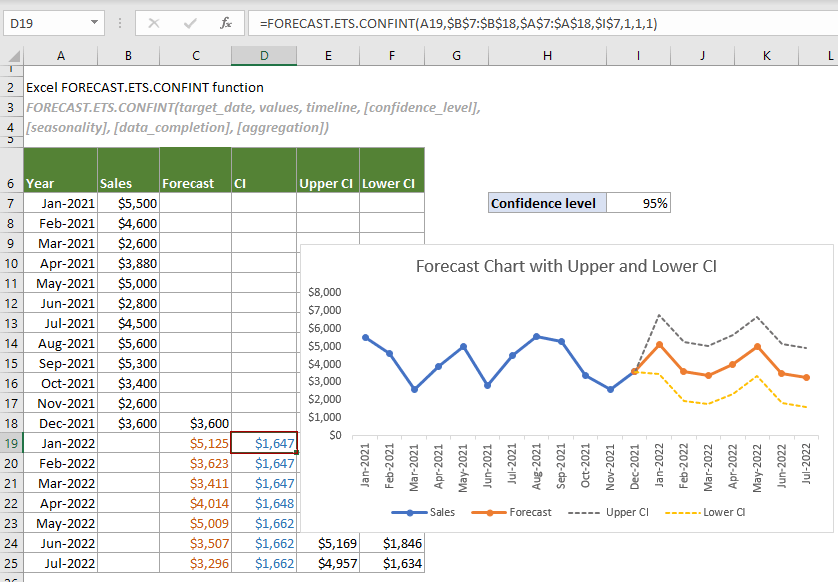Click cell B7 containing $5,500
Viewport: 838px width, 582px height.
(x=128, y=202)
